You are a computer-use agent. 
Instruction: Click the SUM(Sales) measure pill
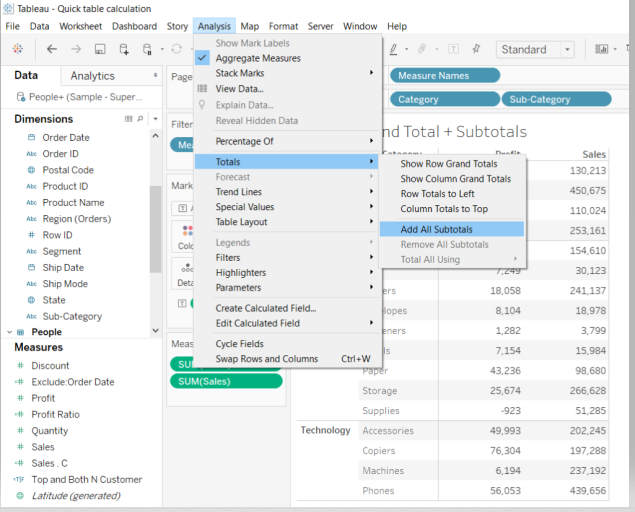[224, 381]
